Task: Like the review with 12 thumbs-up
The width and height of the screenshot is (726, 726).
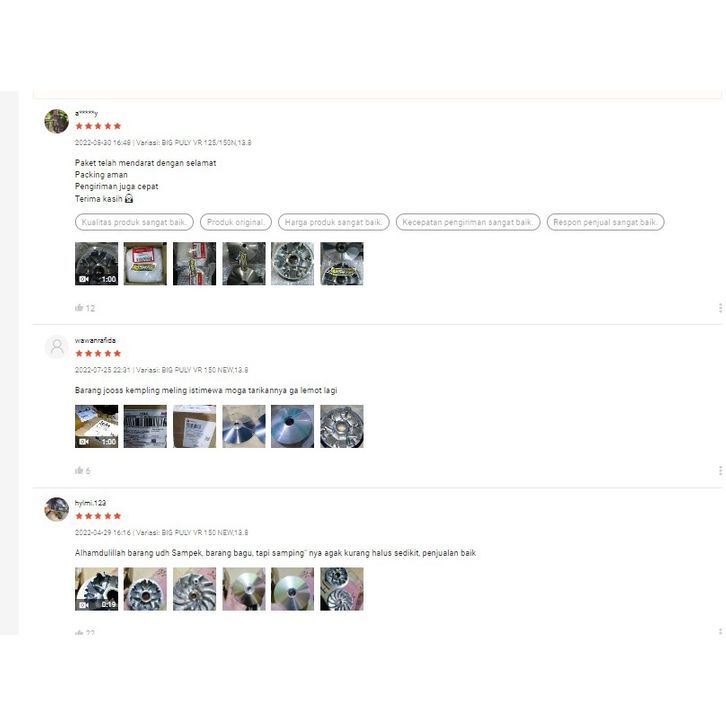Action: click(79, 308)
